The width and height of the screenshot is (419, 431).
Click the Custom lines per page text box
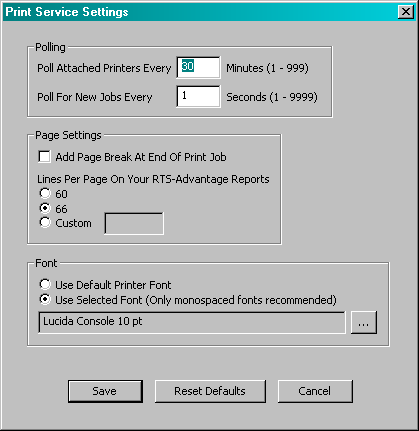[x=134, y=223]
